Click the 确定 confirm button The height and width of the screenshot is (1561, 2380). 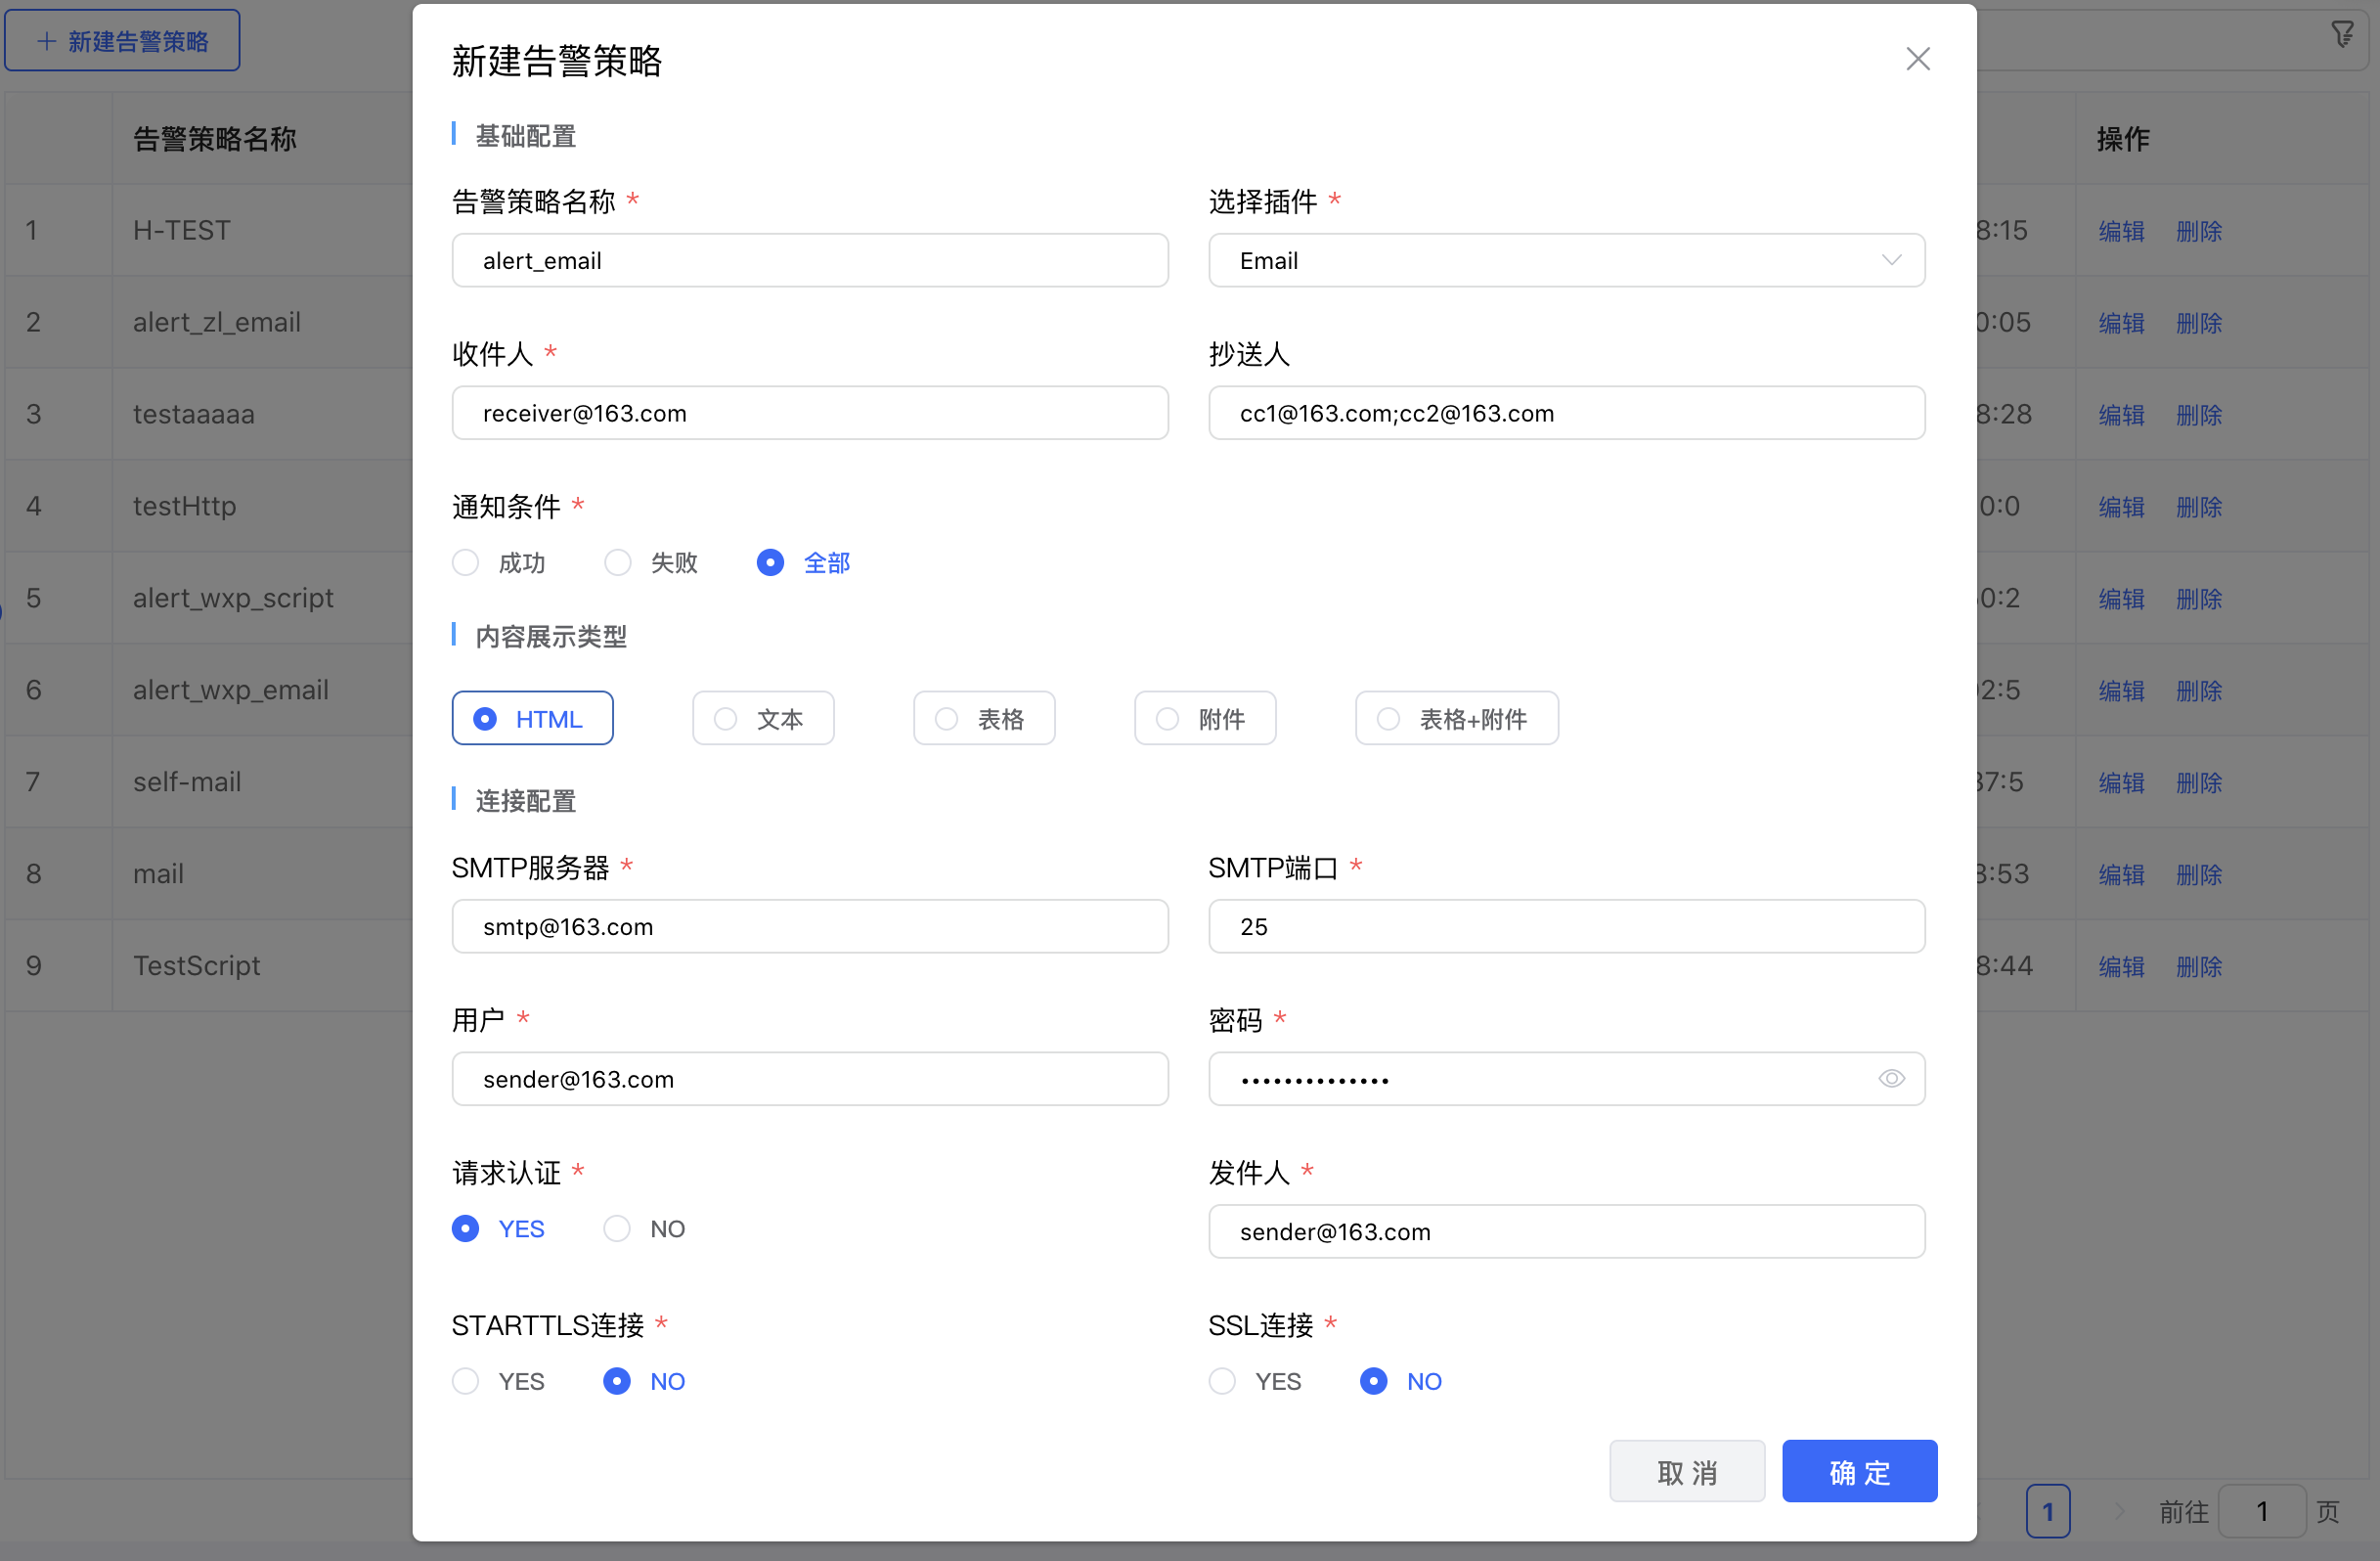point(1859,1471)
